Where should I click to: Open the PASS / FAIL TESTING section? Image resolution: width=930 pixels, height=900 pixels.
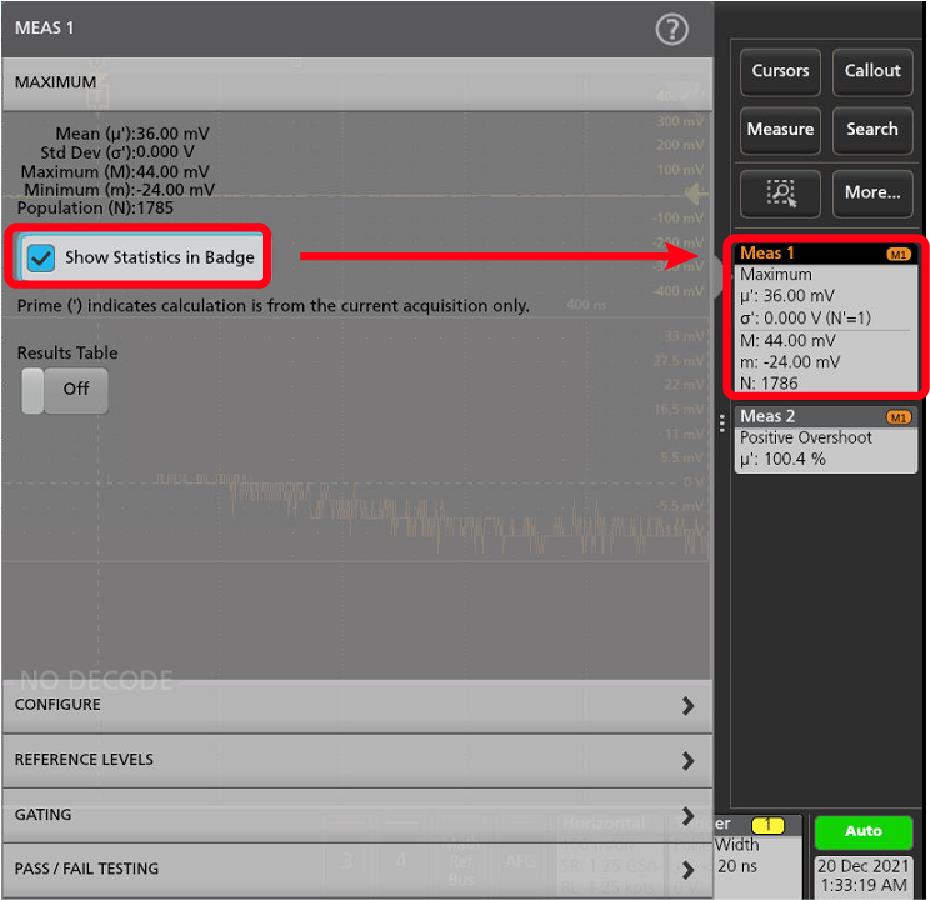click(x=357, y=869)
